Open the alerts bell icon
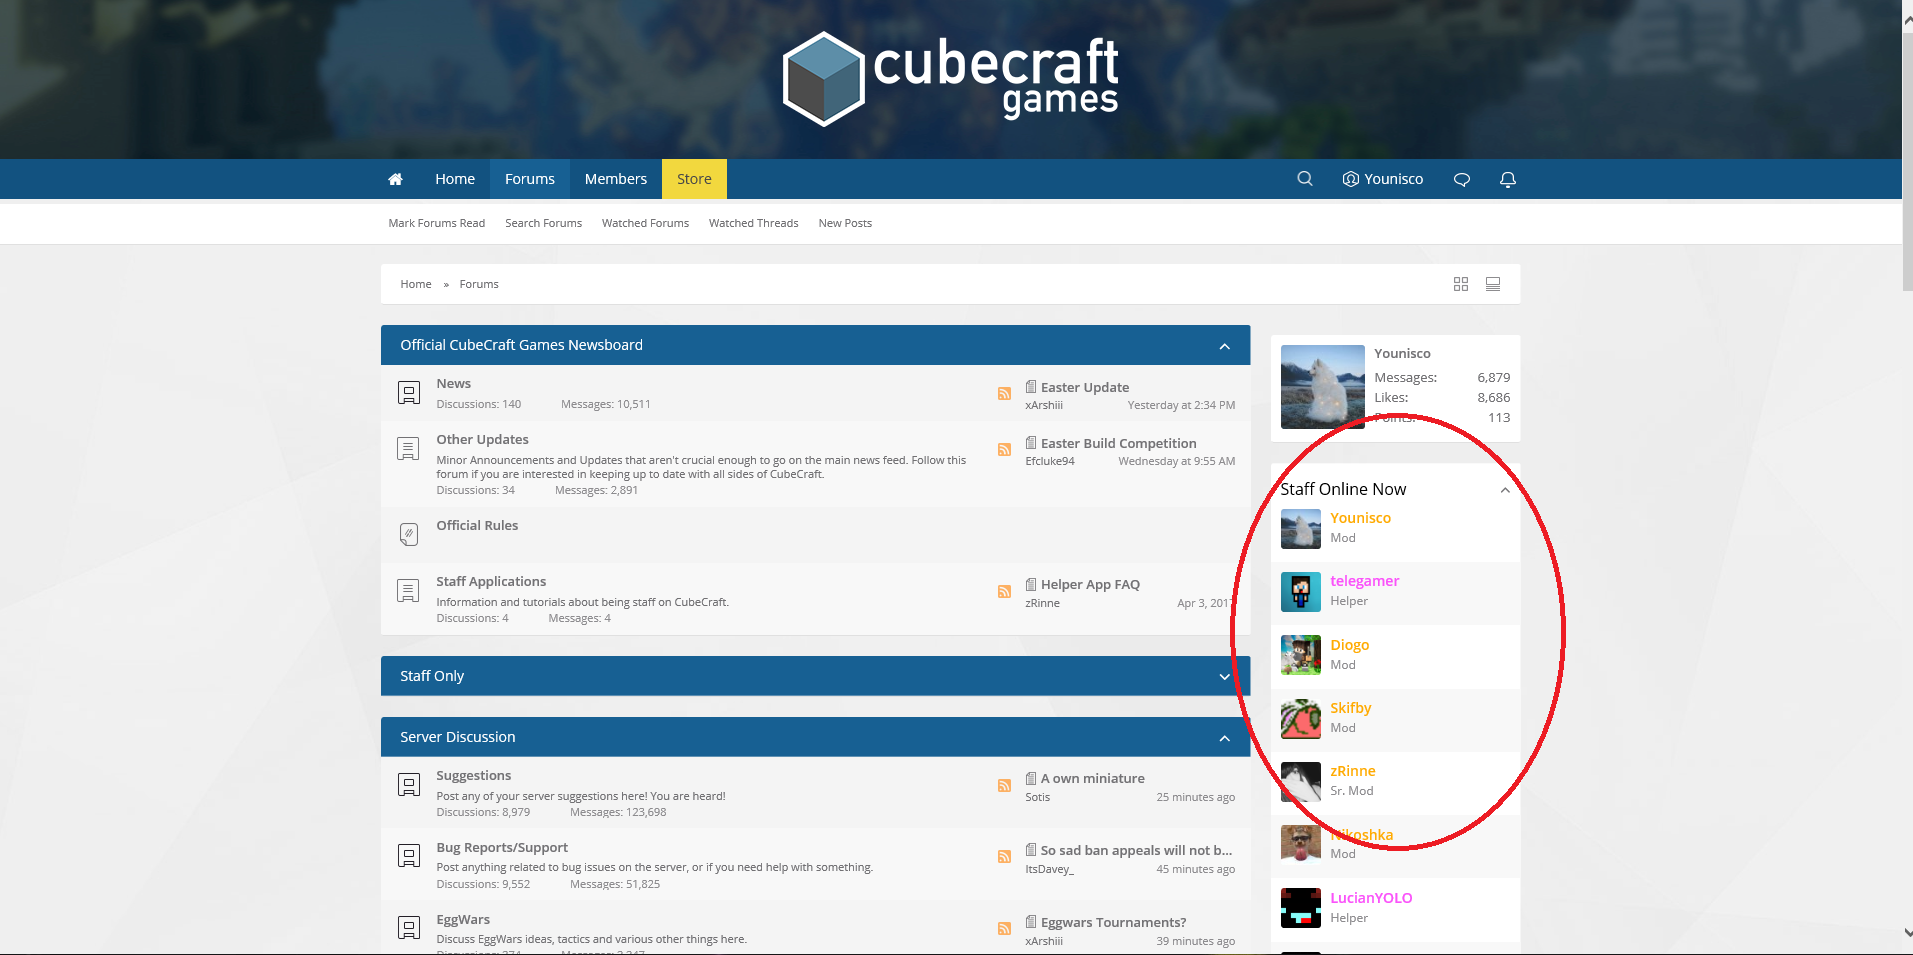The height and width of the screenshot is (955, 1913). pos(1508,180)
